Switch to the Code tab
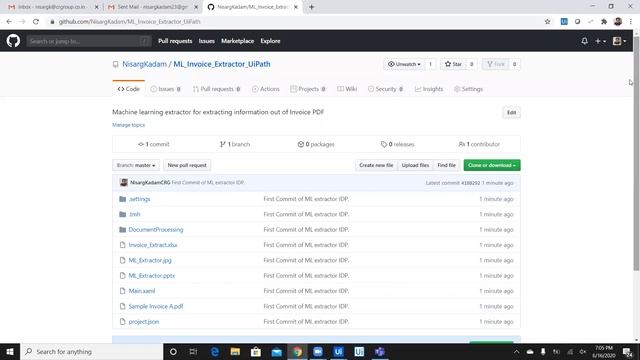640x360 pixels. 129,89
